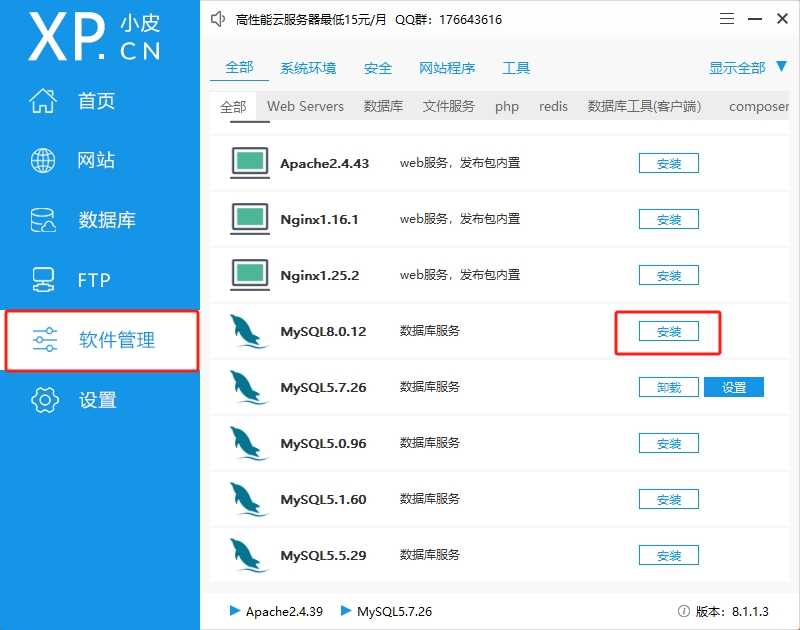Select the 全部 sub-tab
Viewport: 800px width, 630px height.
[x=233, y=107]
